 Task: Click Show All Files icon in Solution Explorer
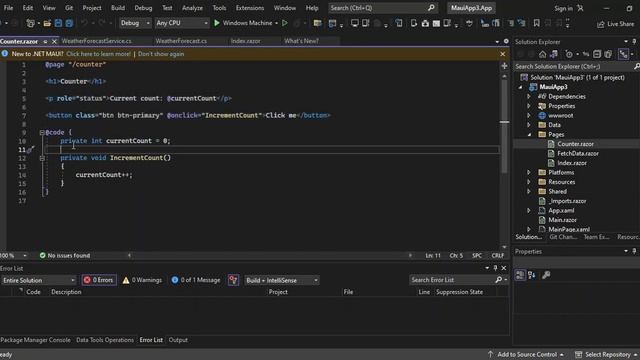coord(608,54)
